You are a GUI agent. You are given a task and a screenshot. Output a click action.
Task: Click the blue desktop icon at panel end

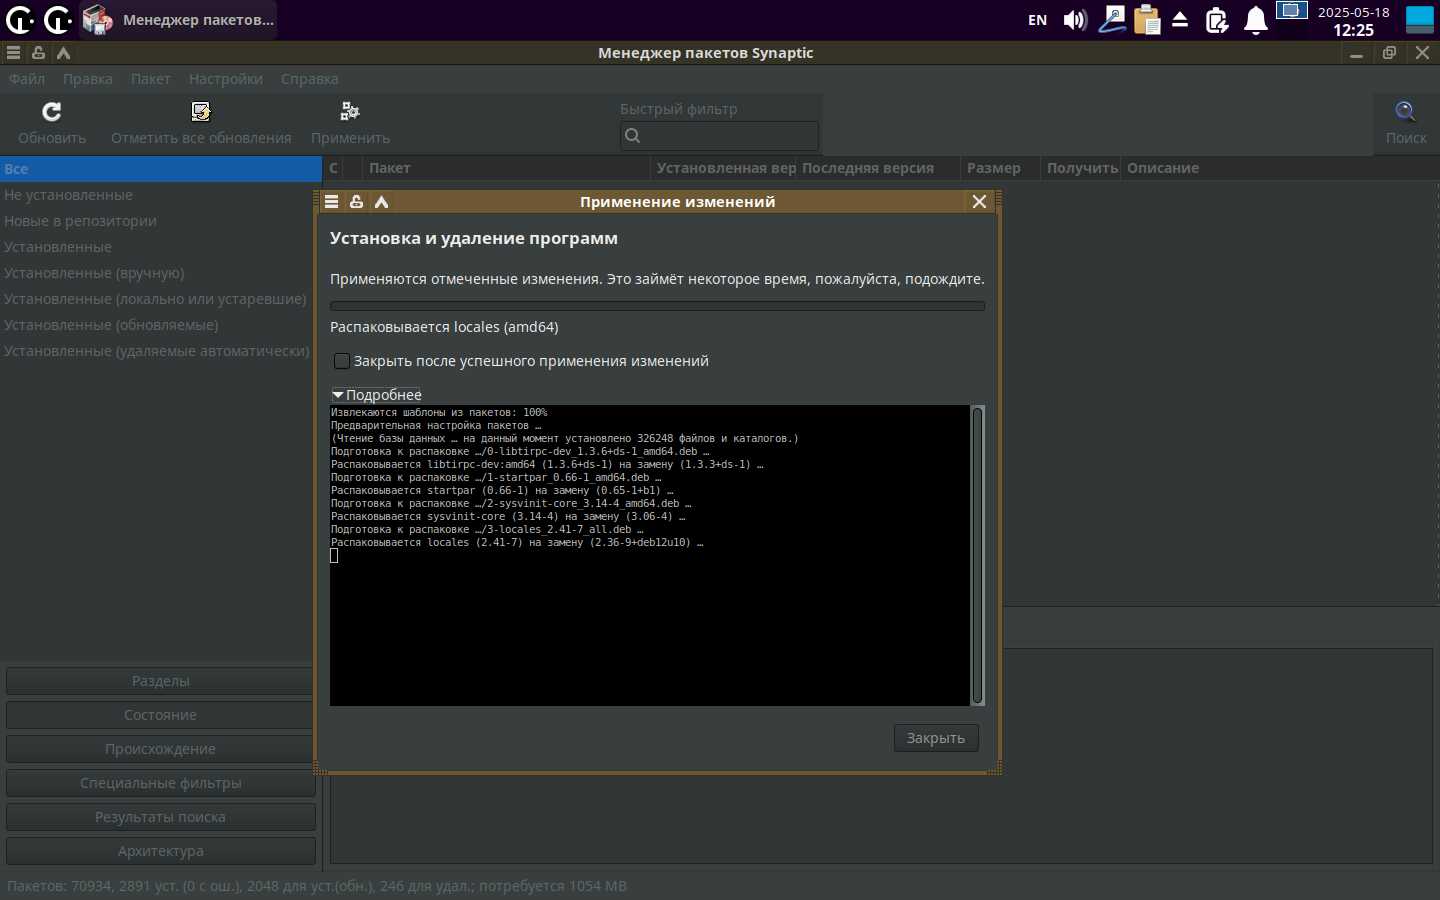coord(1420,20)
